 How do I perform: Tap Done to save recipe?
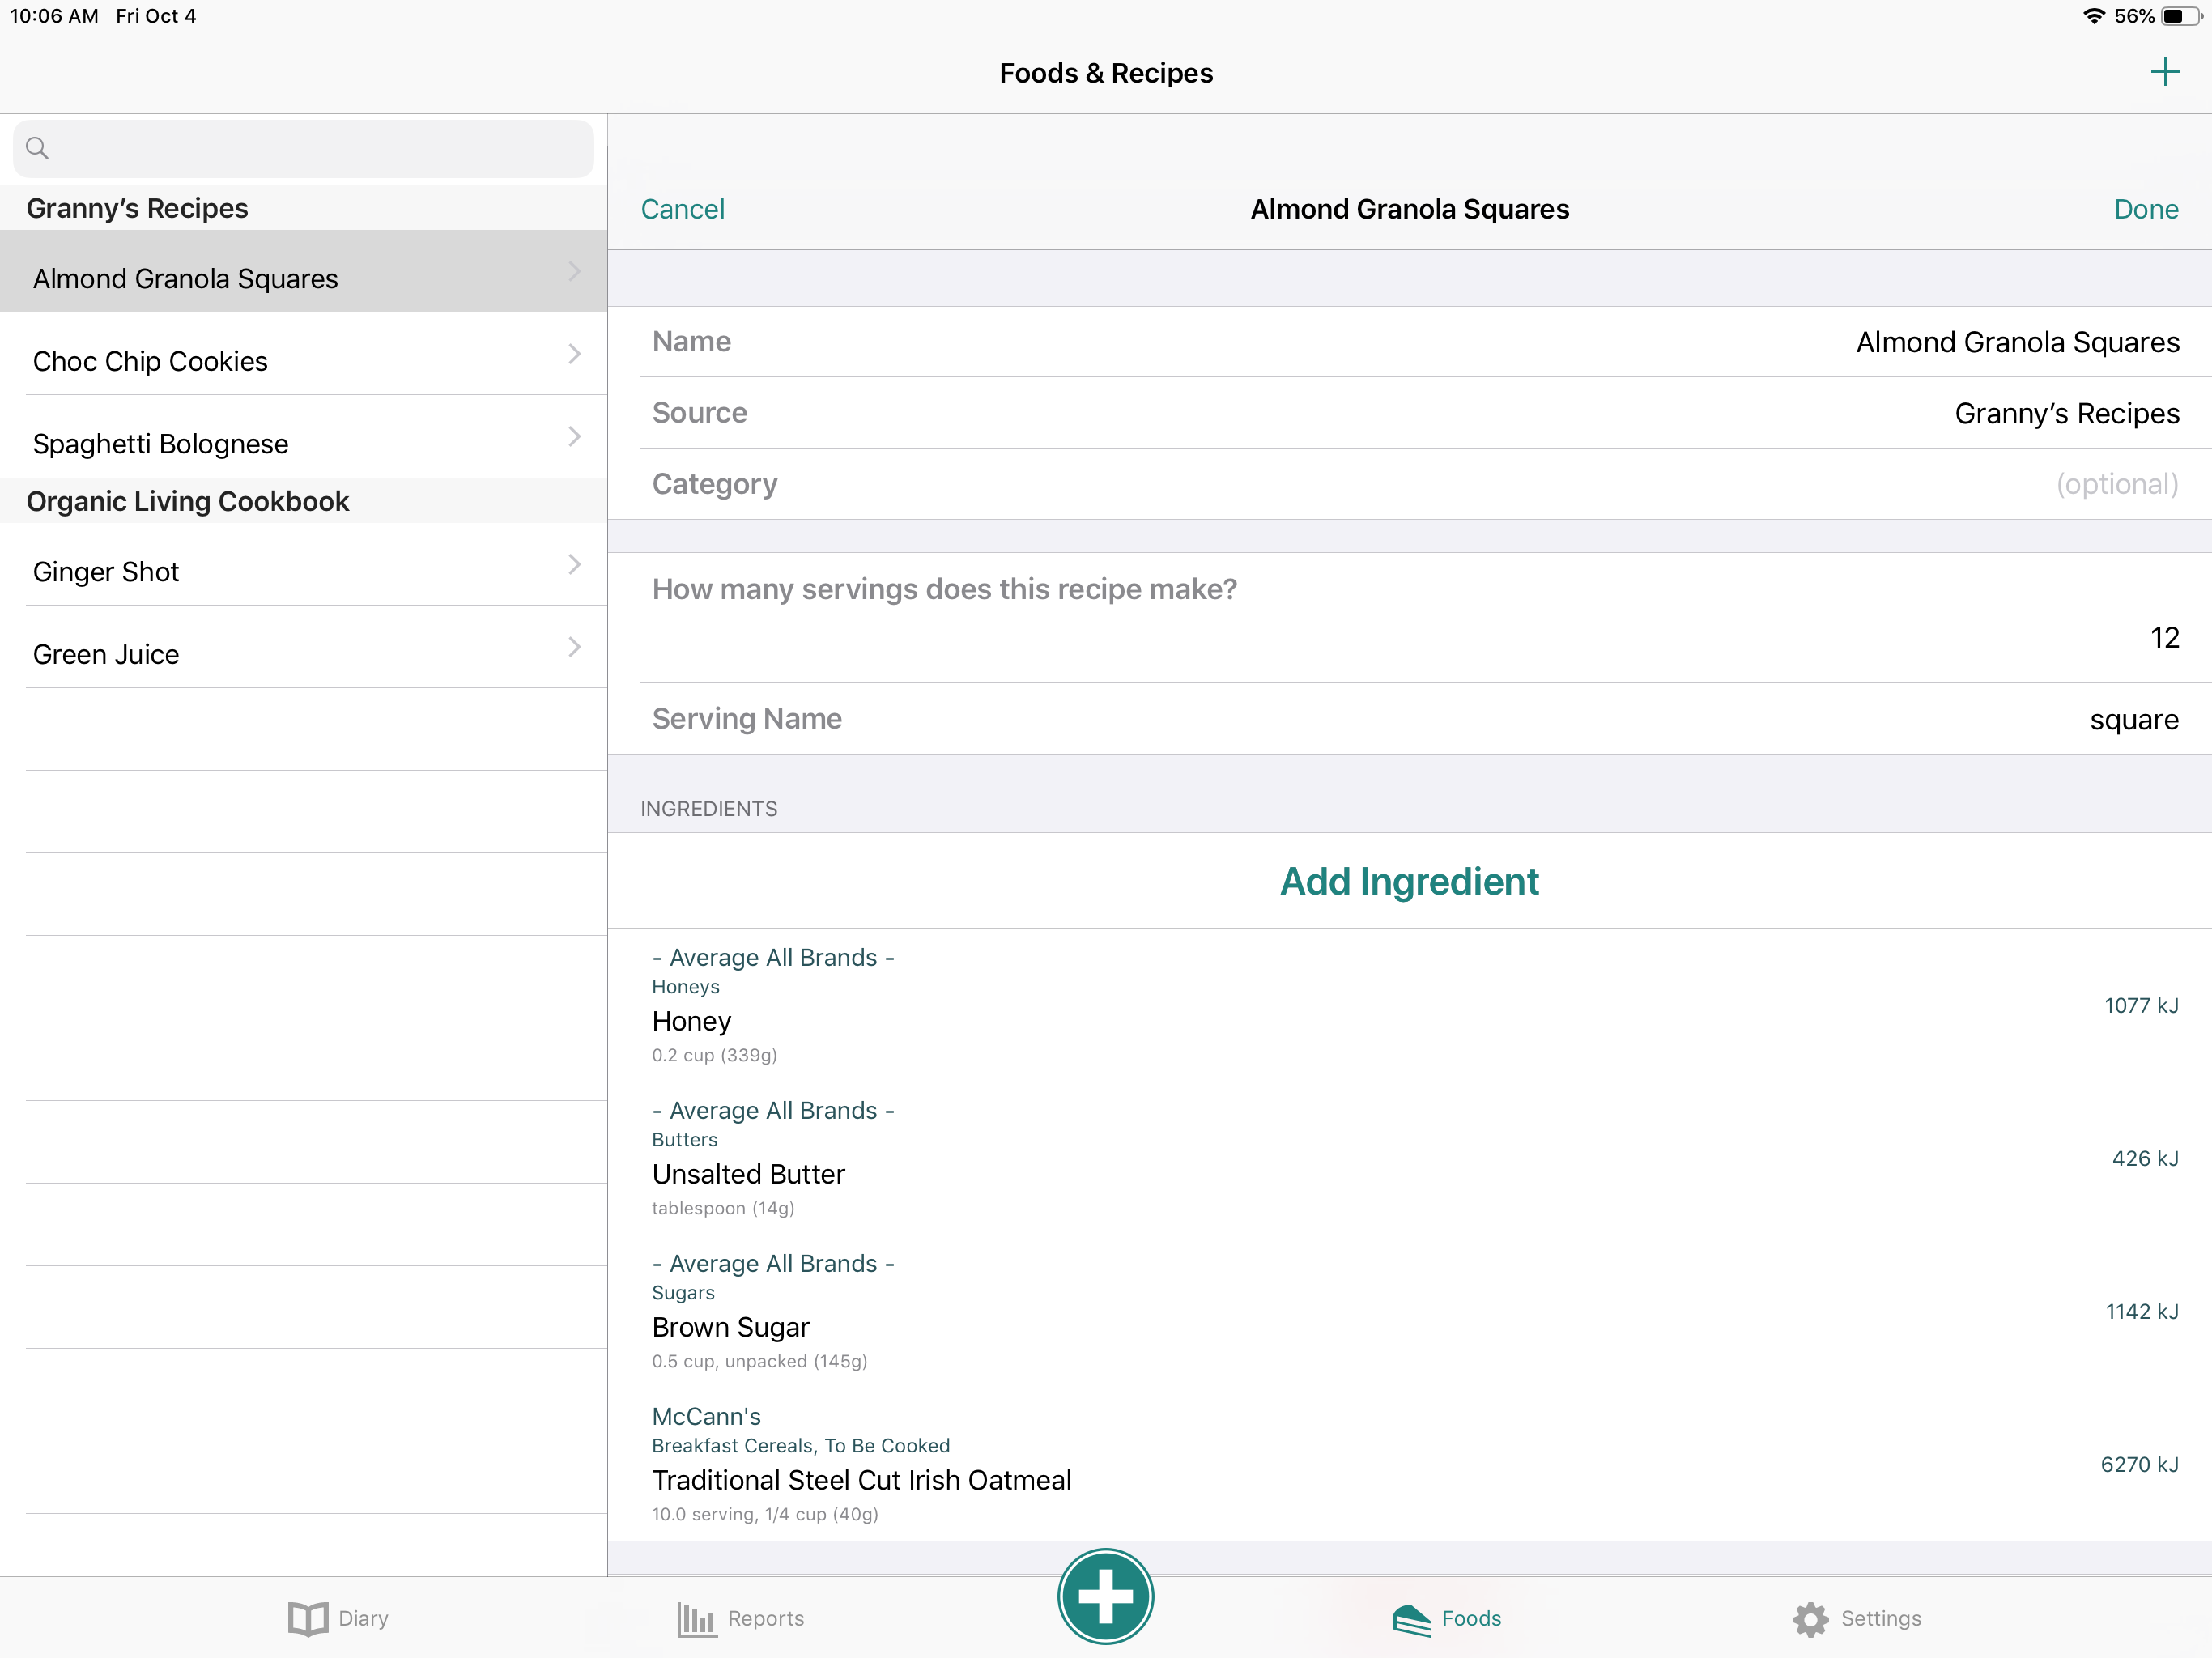tap(2145, 209)
